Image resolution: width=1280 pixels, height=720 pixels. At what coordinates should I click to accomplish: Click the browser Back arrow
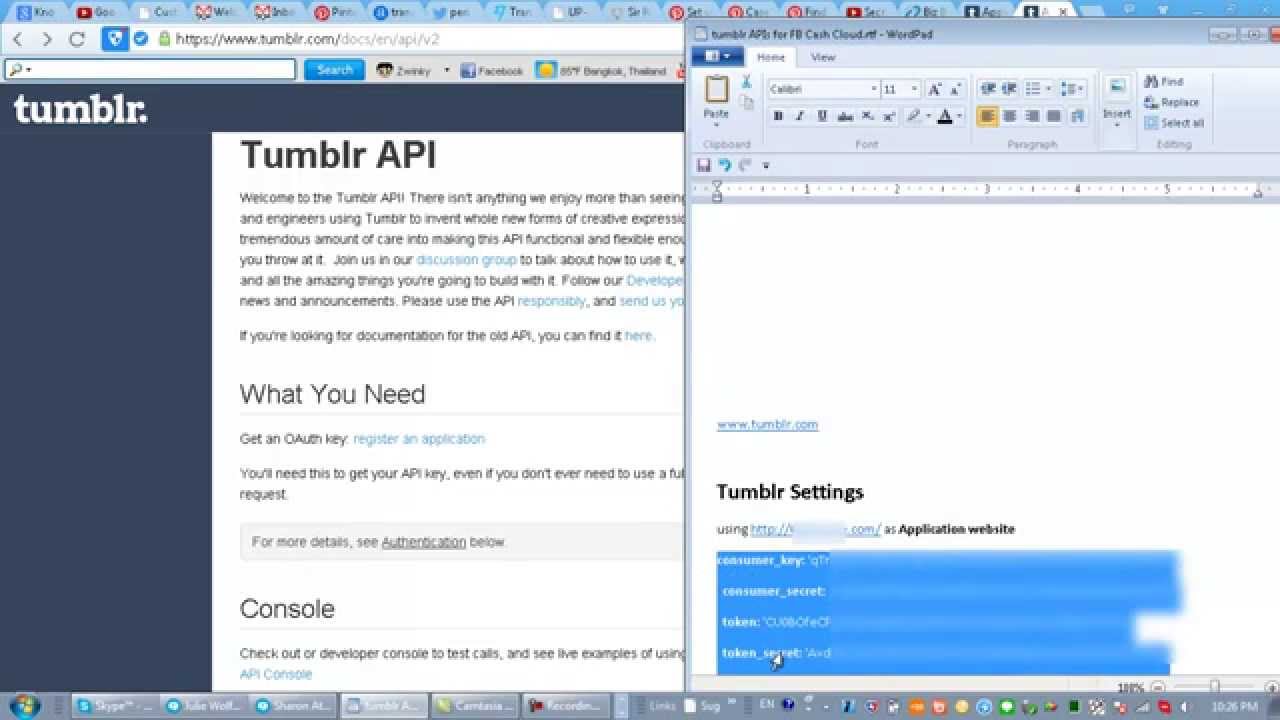[17, 40]
